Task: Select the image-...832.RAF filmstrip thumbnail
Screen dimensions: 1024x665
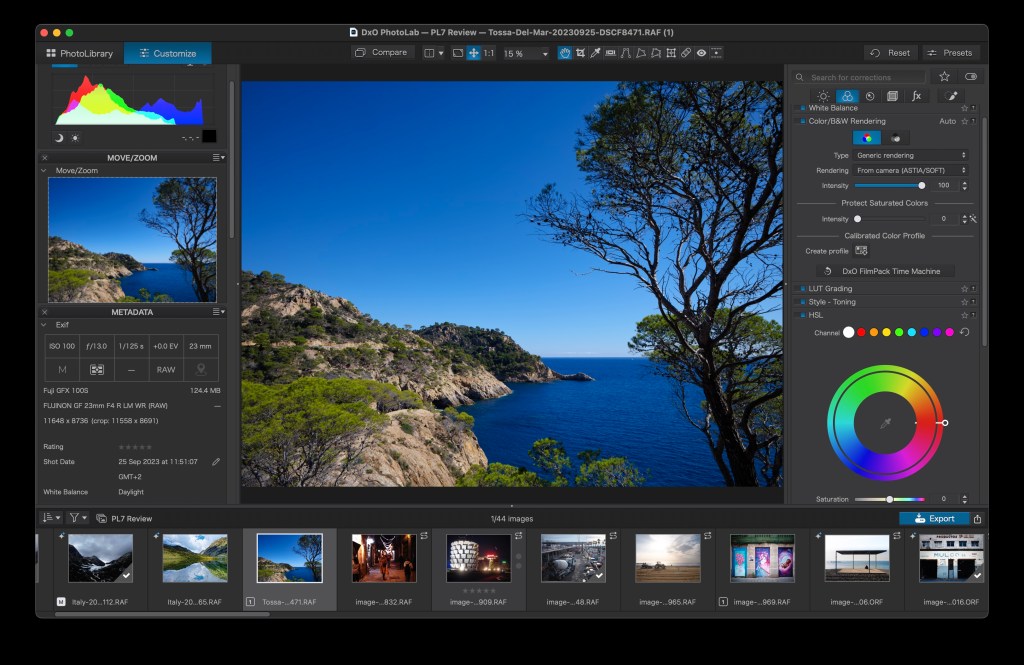Action: (x=383, y=560)
